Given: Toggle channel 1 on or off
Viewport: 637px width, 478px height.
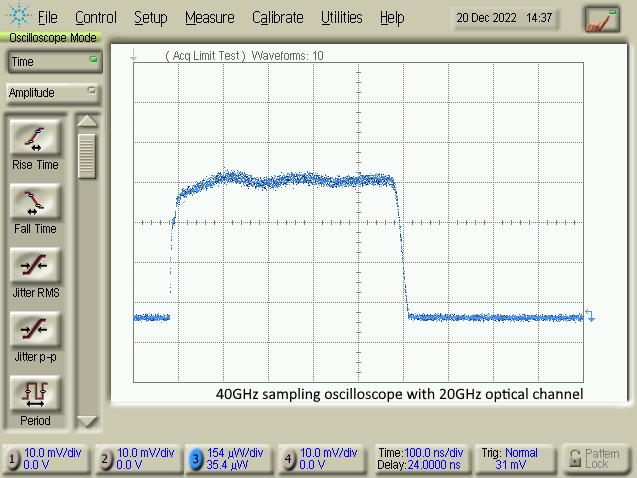Looking at the screenshot, I should [14, 459].
